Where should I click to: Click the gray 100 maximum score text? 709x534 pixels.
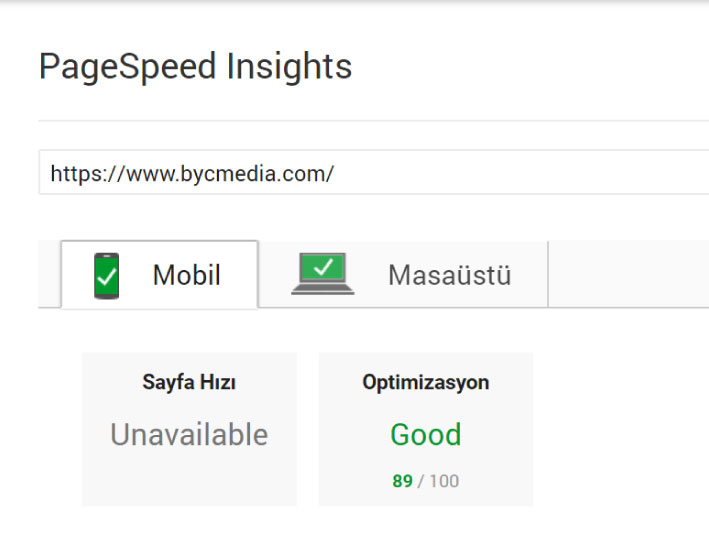point(444,481)
